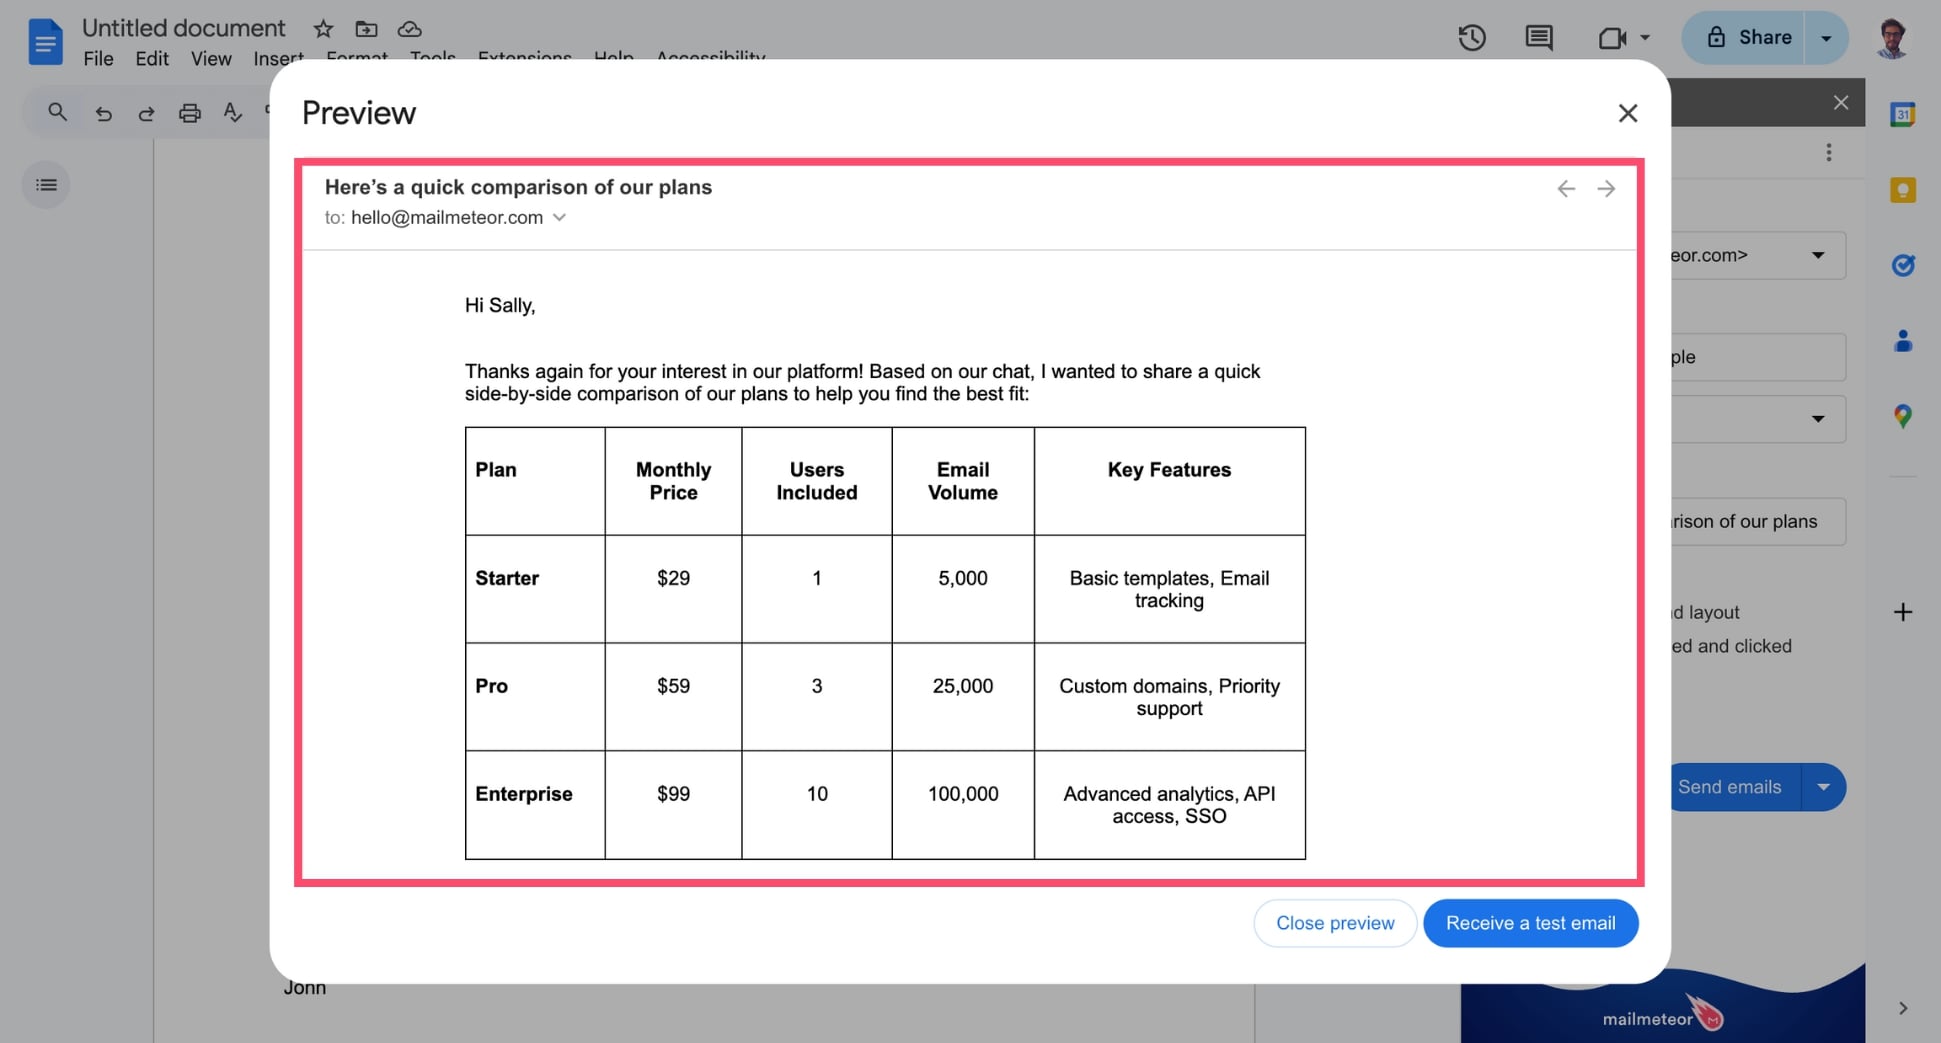Click Close preview button

[1335, 923]
